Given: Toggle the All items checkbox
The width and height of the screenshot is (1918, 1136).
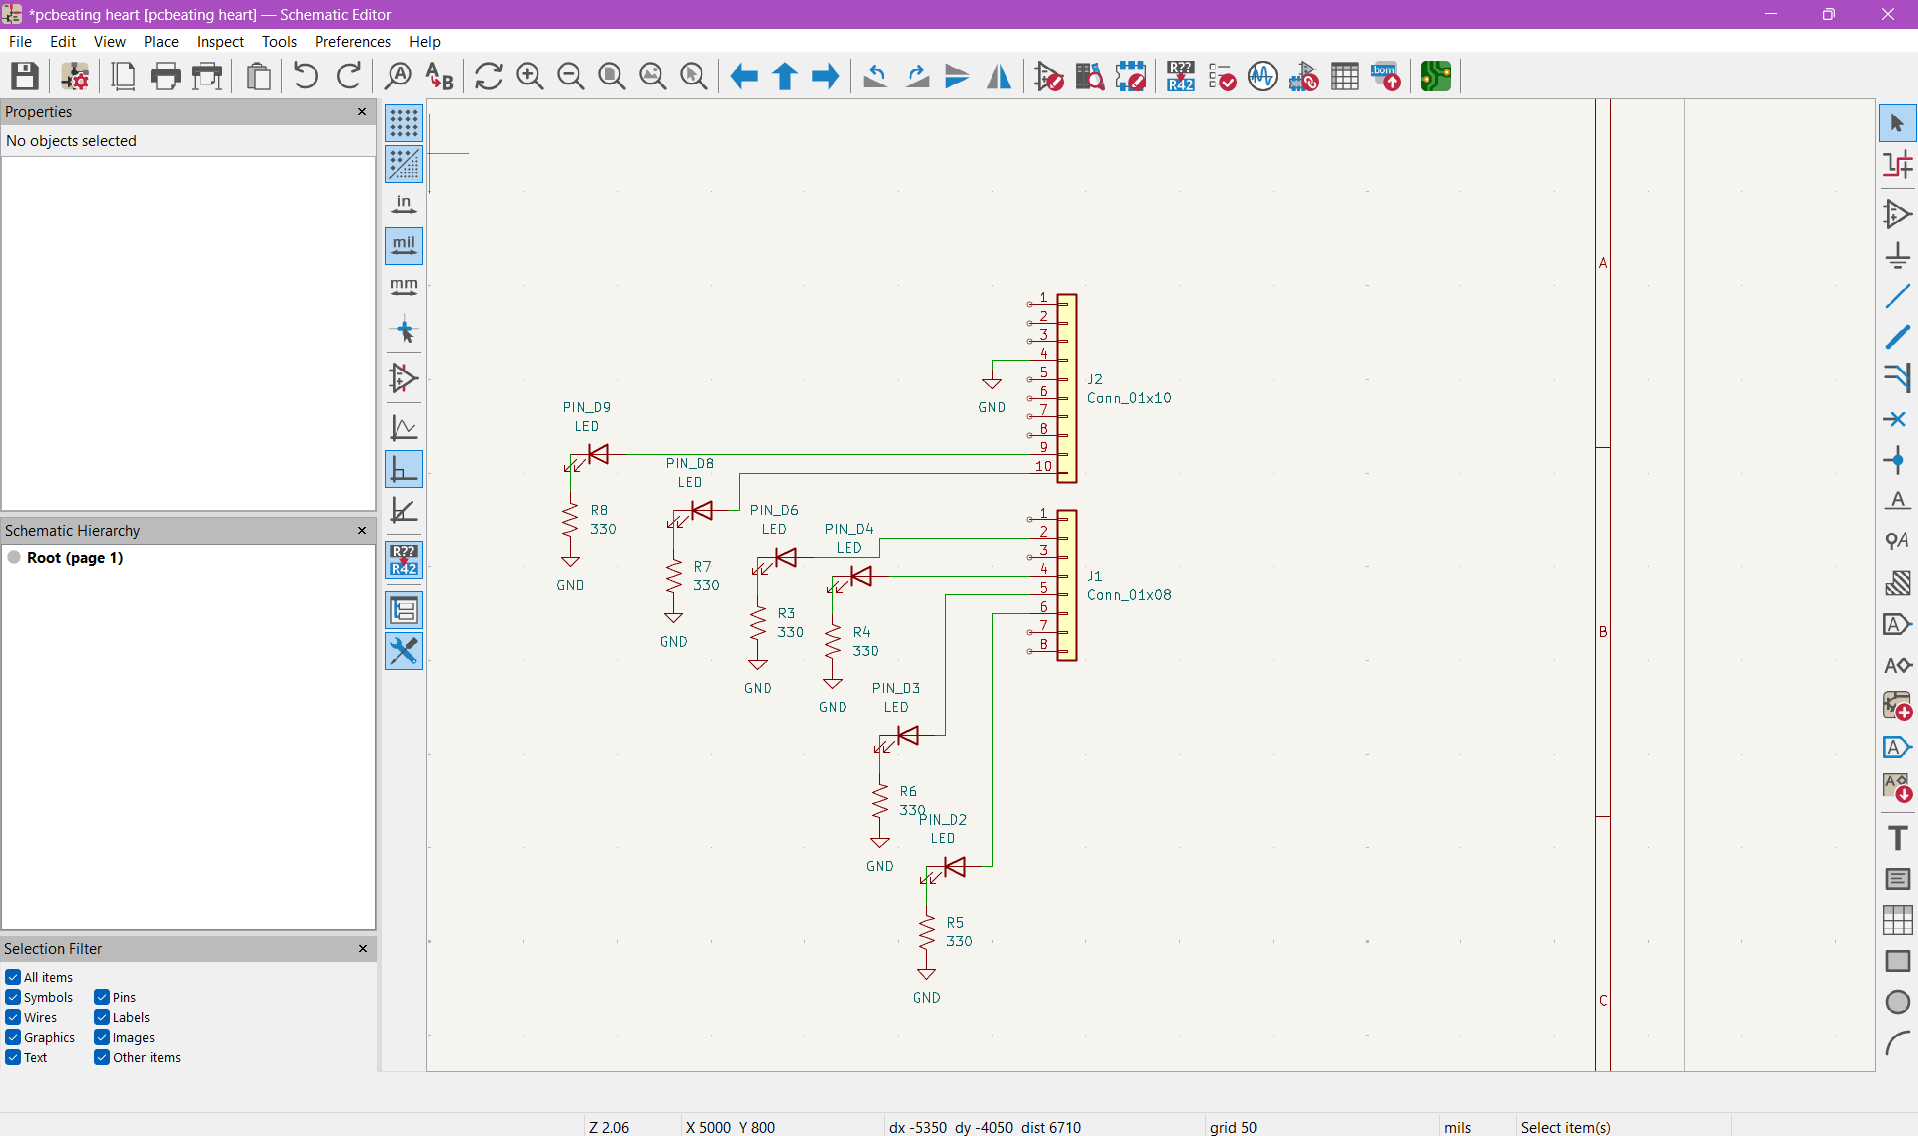Looking at the screenshot, I should [x=13, y=977].
